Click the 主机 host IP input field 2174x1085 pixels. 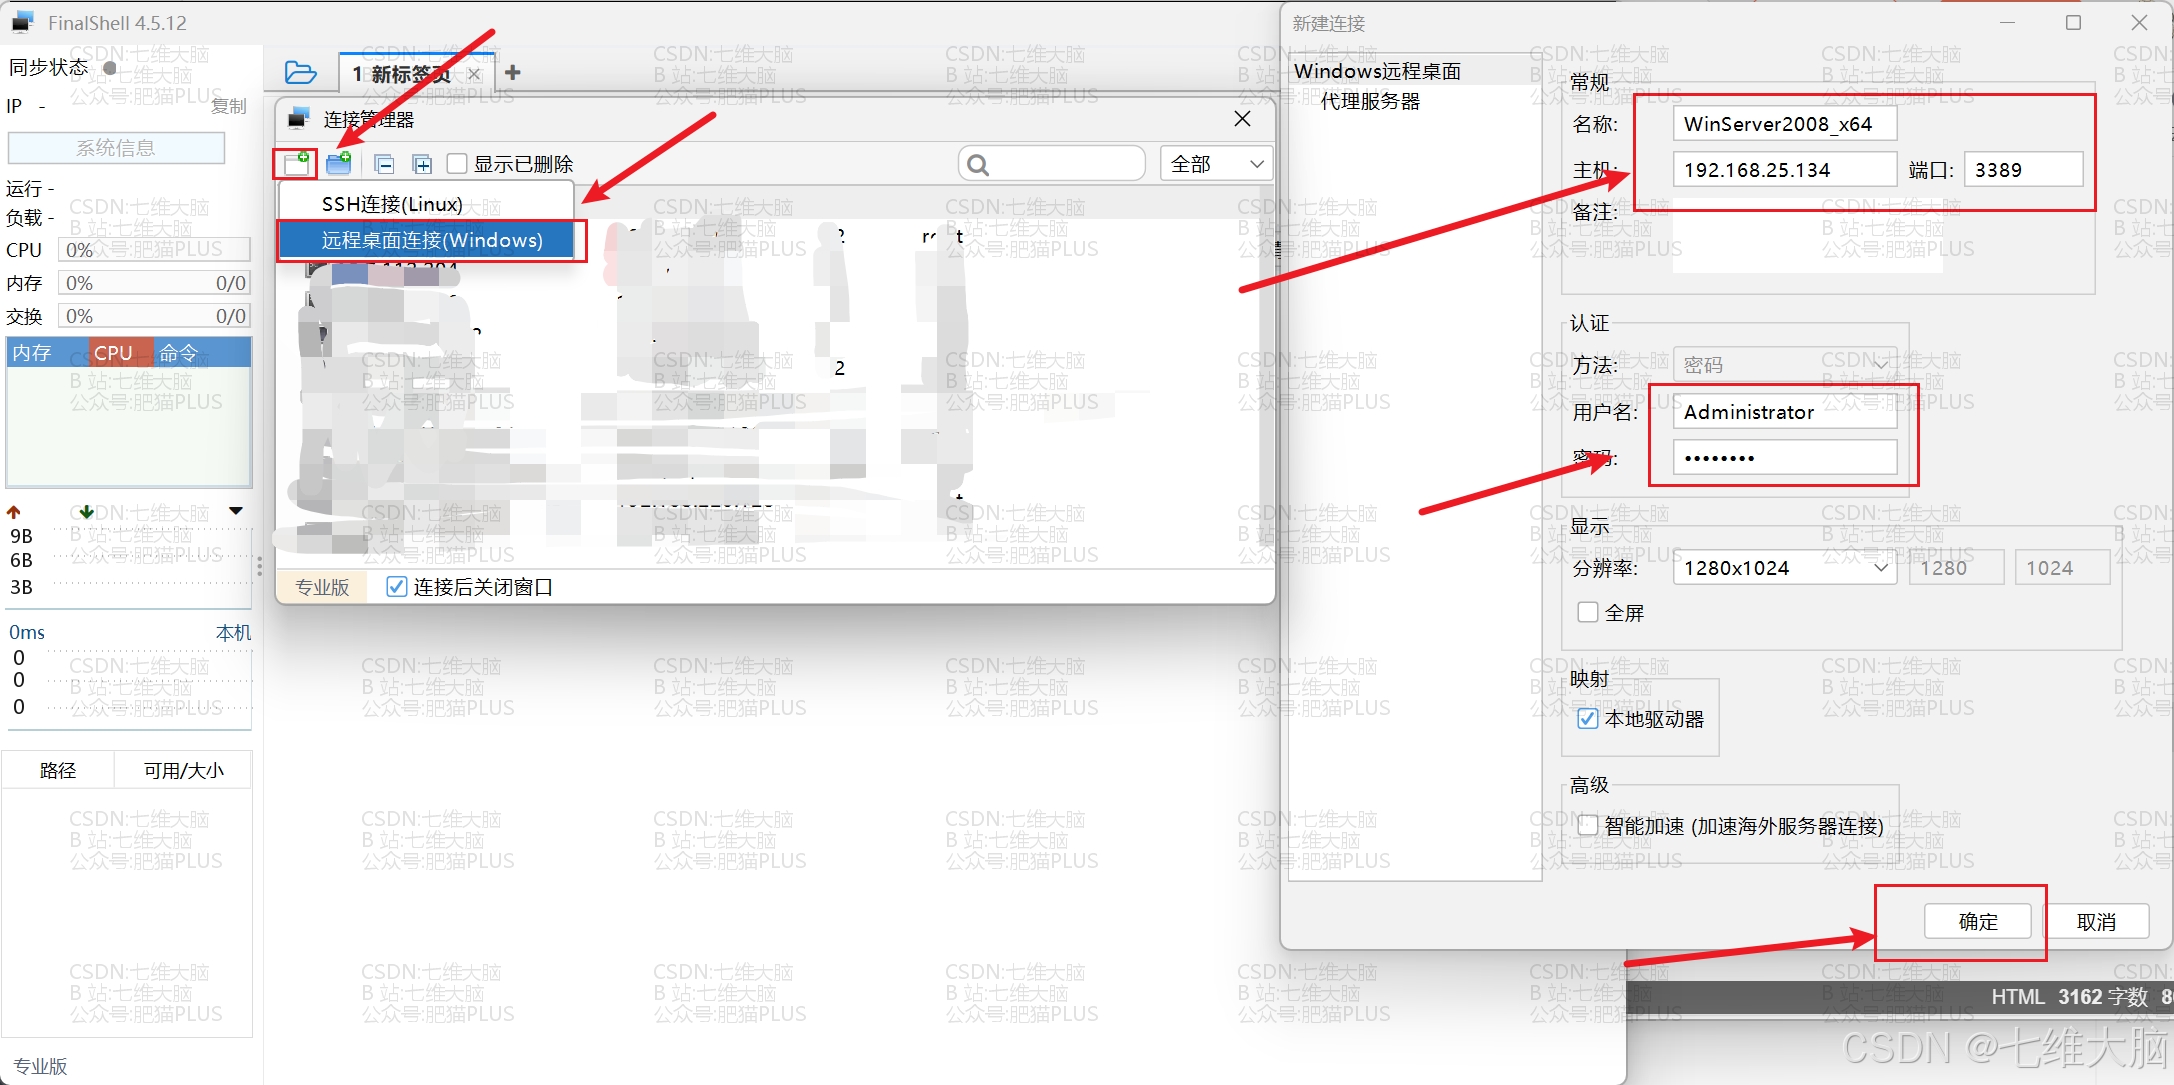pyautogui.click(x=1783, y=170)
